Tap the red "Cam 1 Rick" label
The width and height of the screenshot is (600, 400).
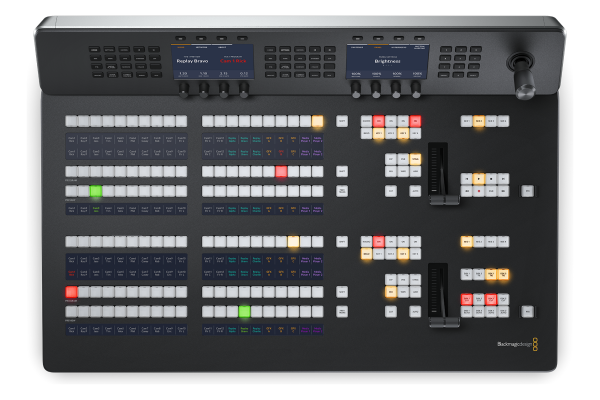point(233,61)
